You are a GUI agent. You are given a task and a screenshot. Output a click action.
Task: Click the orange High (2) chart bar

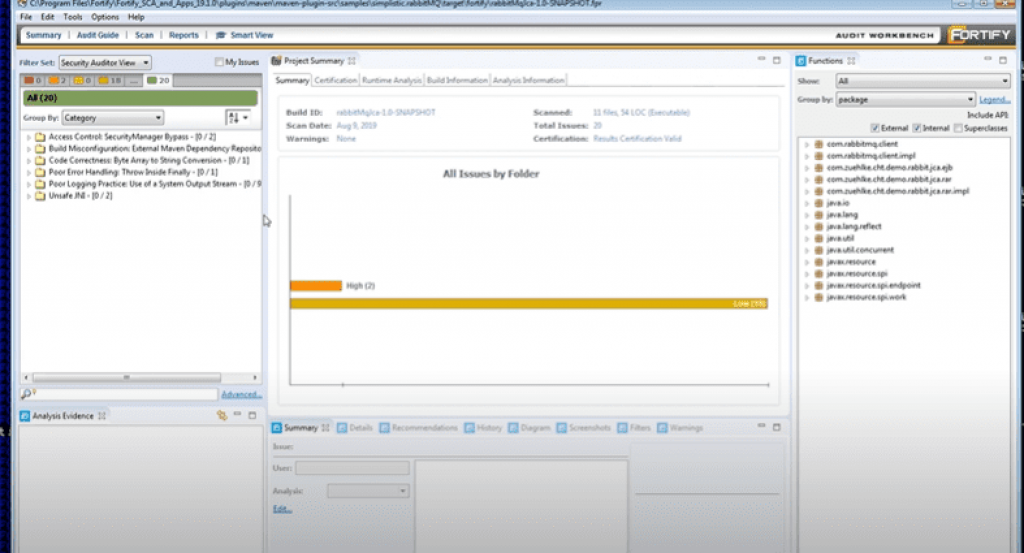(x=316, y=286)
